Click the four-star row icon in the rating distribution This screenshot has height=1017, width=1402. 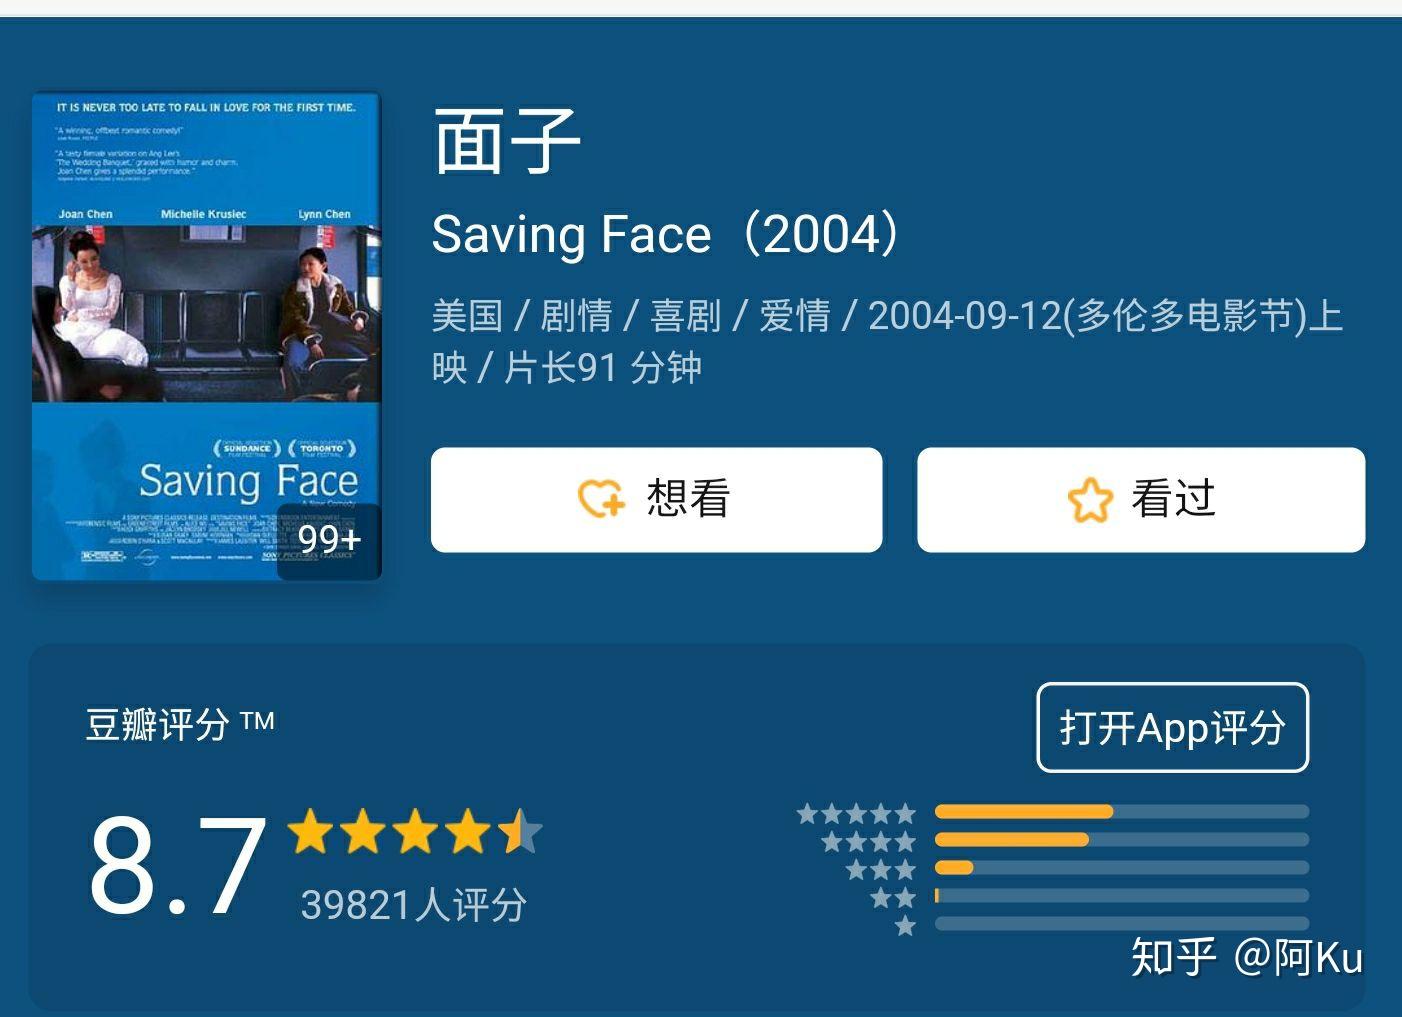coord(866,841)
